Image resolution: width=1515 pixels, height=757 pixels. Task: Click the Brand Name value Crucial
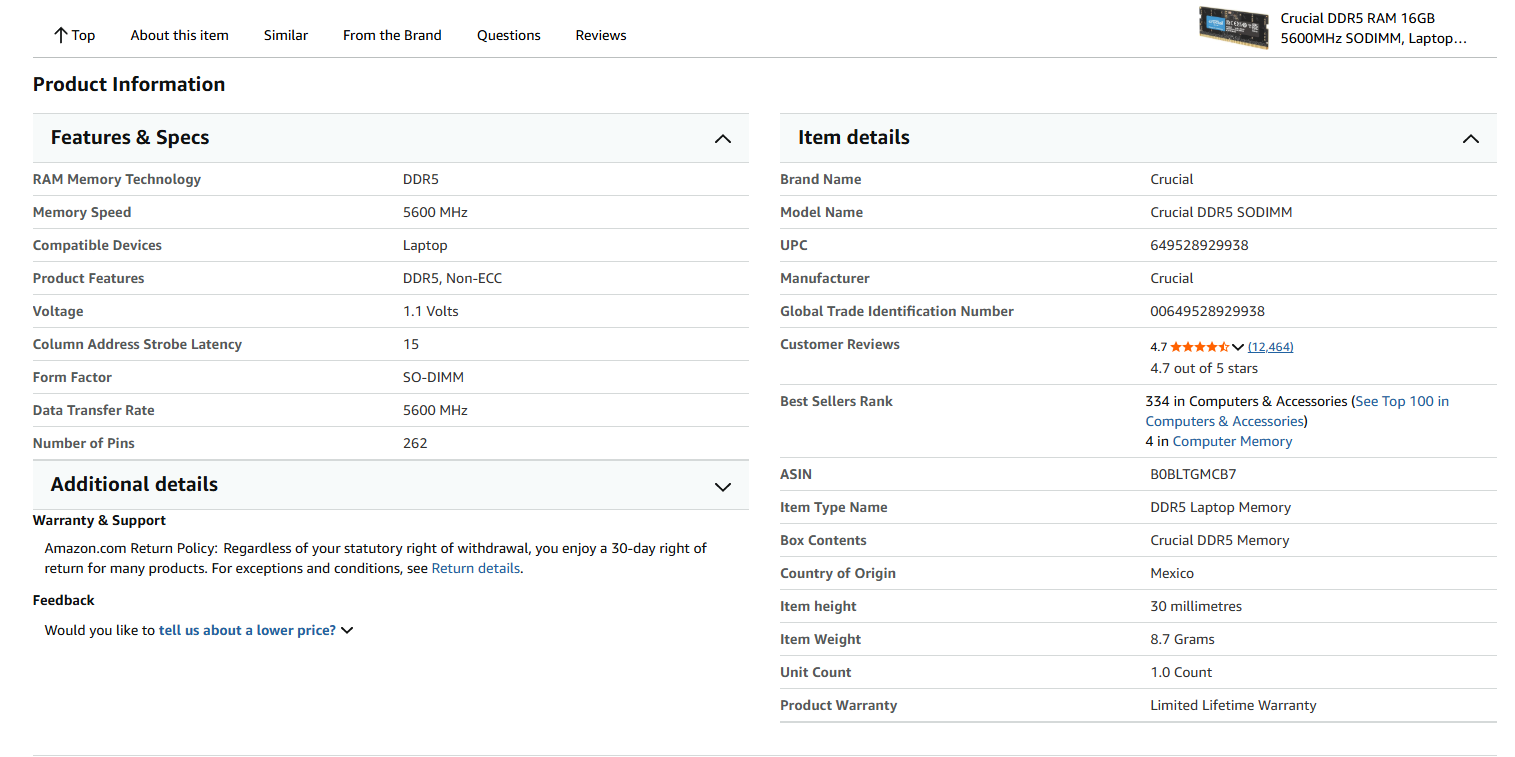1172,179
